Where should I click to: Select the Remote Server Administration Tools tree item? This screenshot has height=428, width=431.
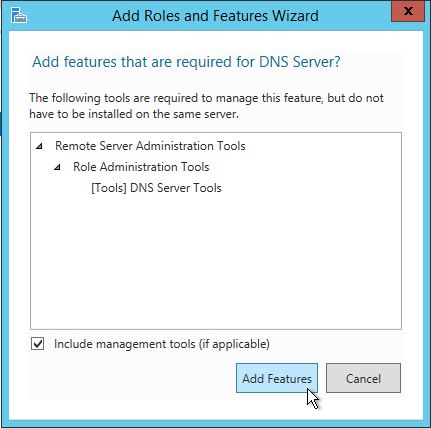coord(150,146)
